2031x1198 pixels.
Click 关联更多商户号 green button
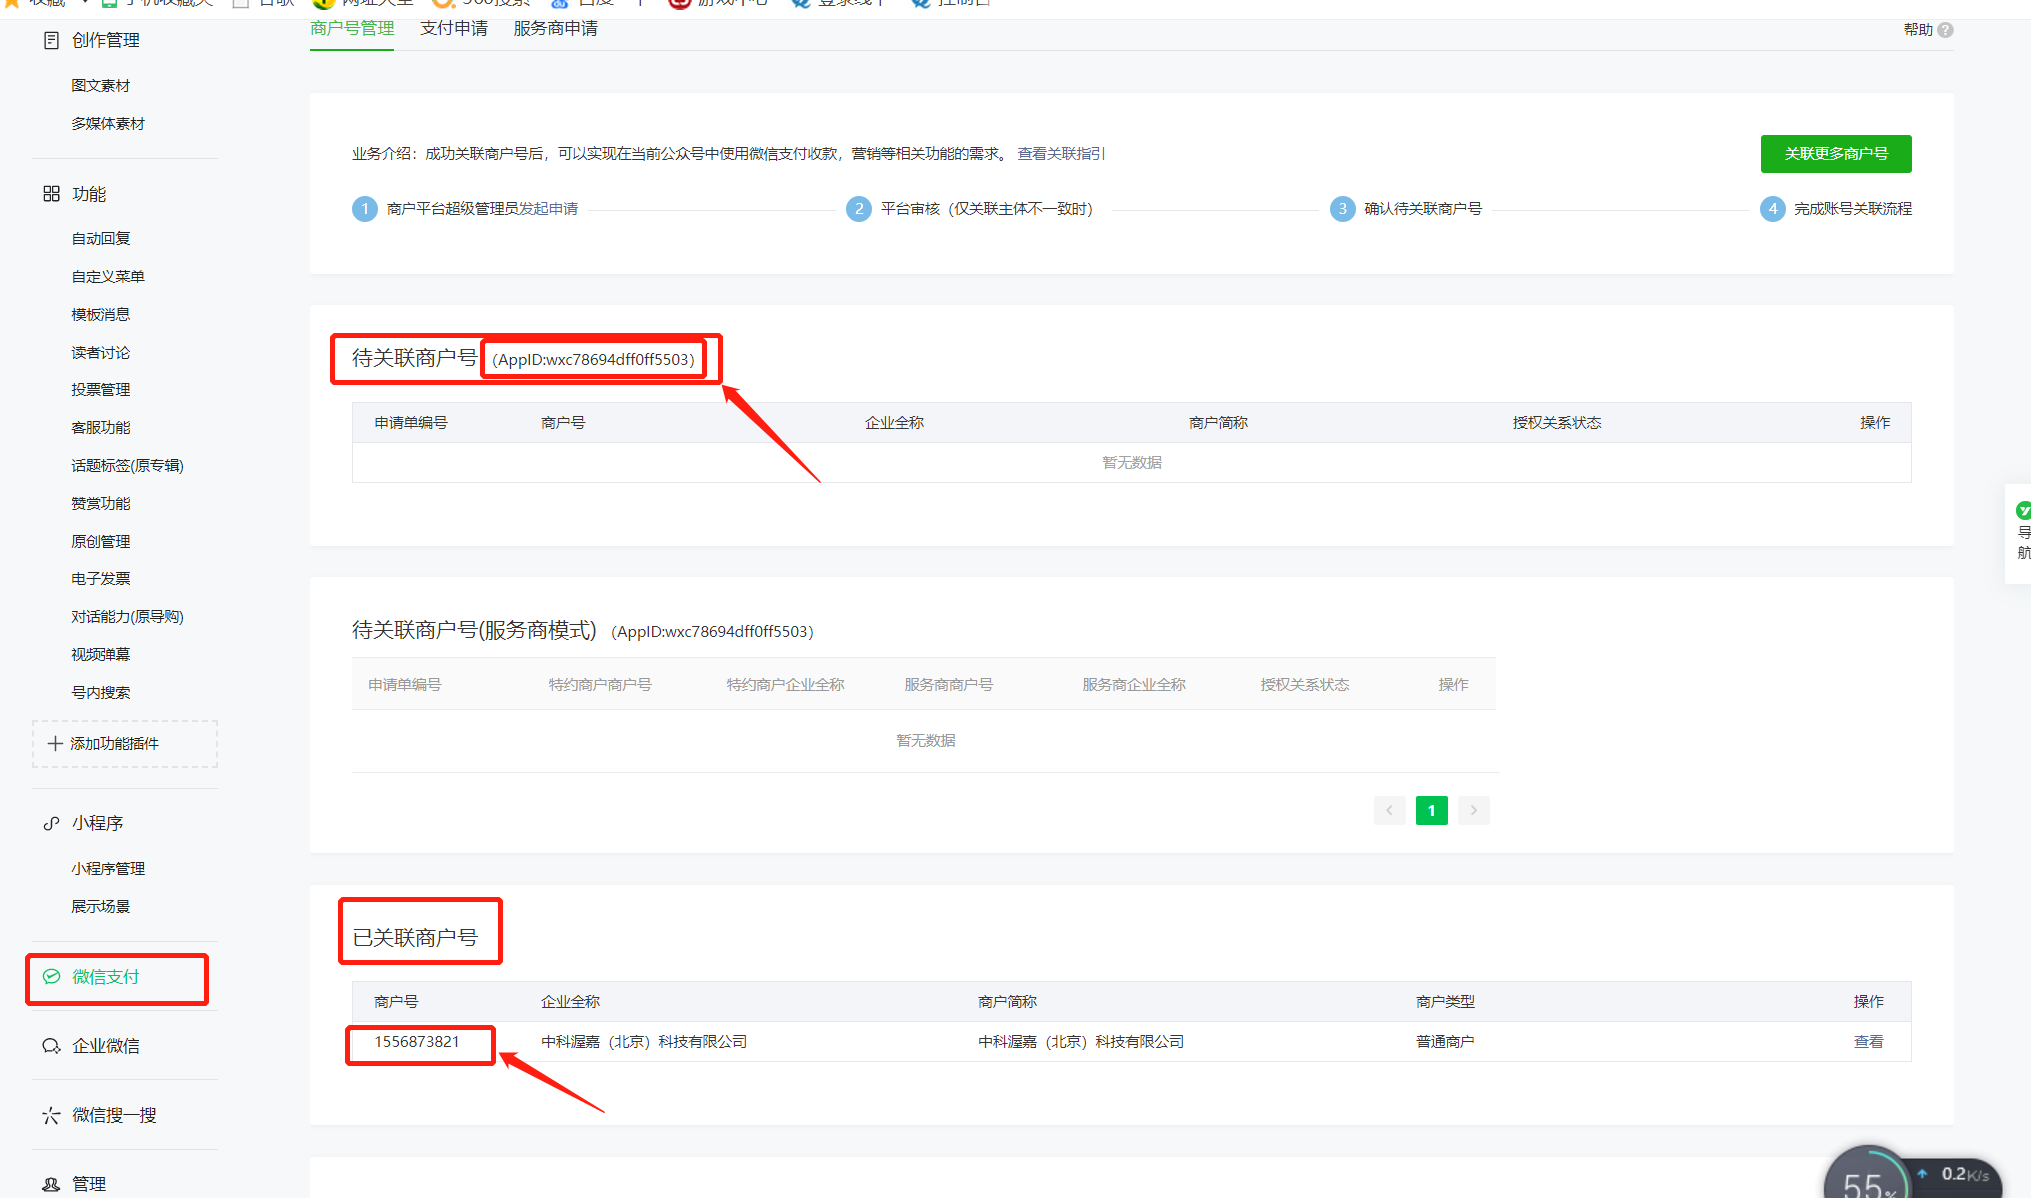(x=1835, y=154)
